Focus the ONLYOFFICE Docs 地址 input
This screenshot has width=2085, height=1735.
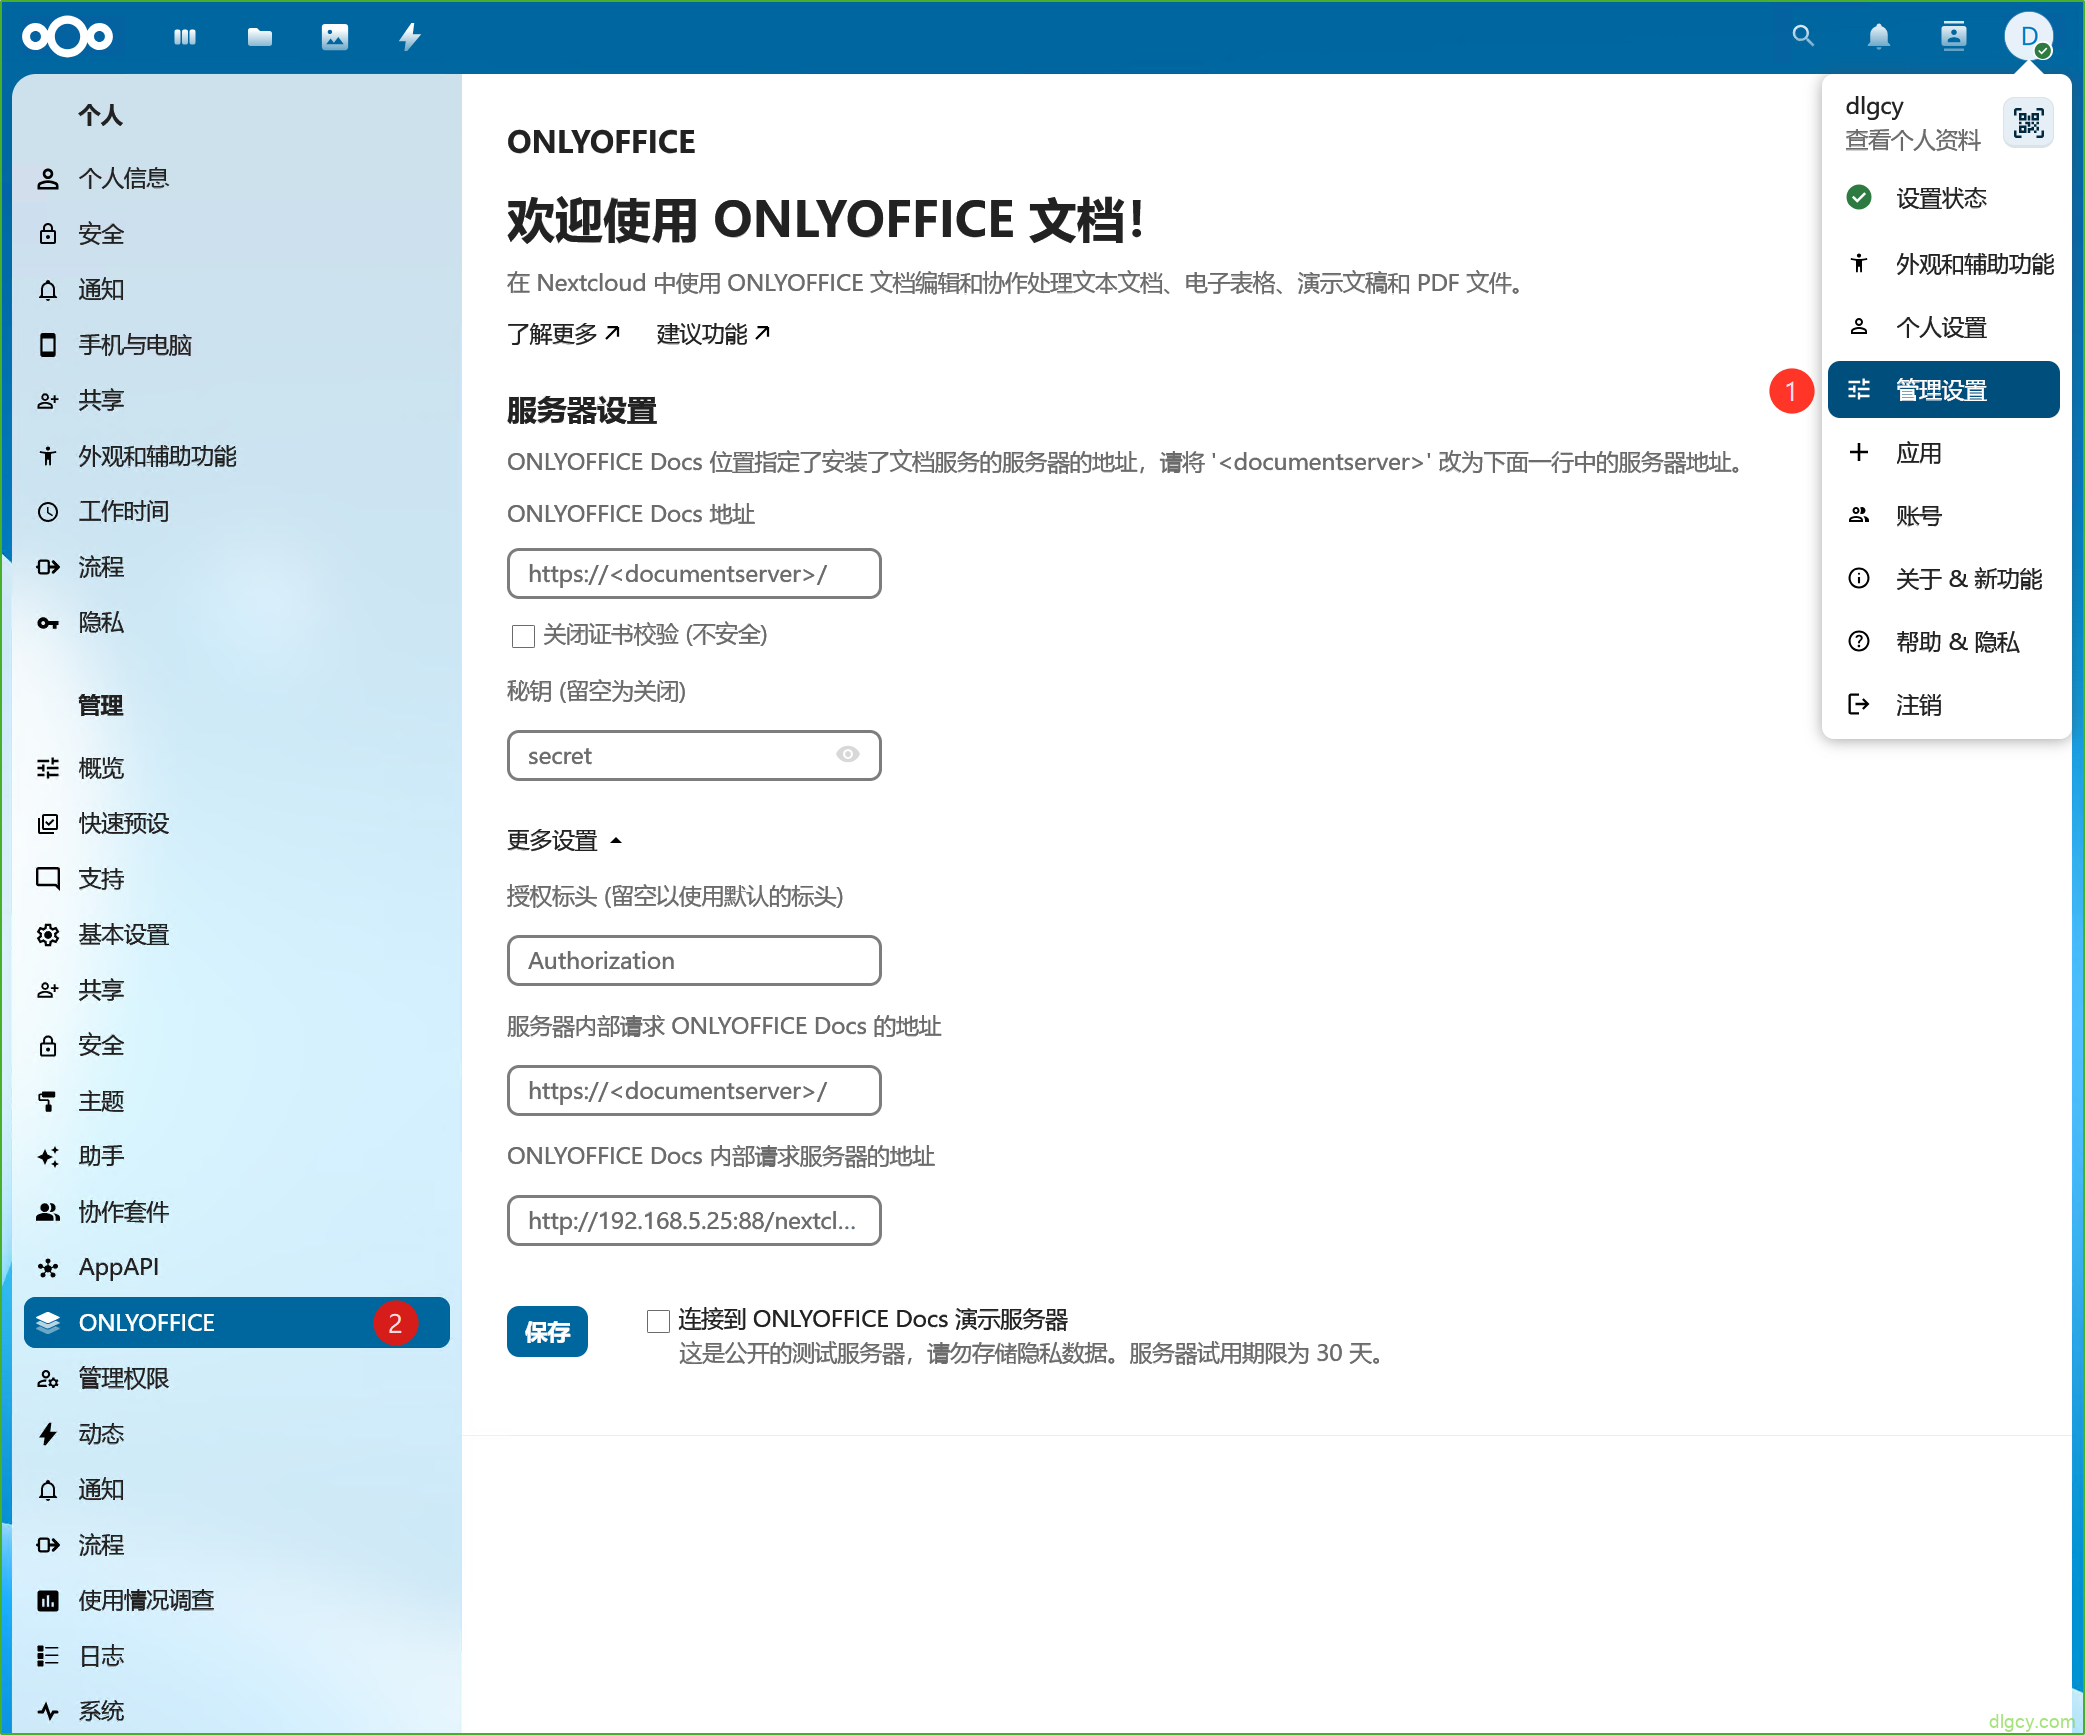click(x=694, y=574)
